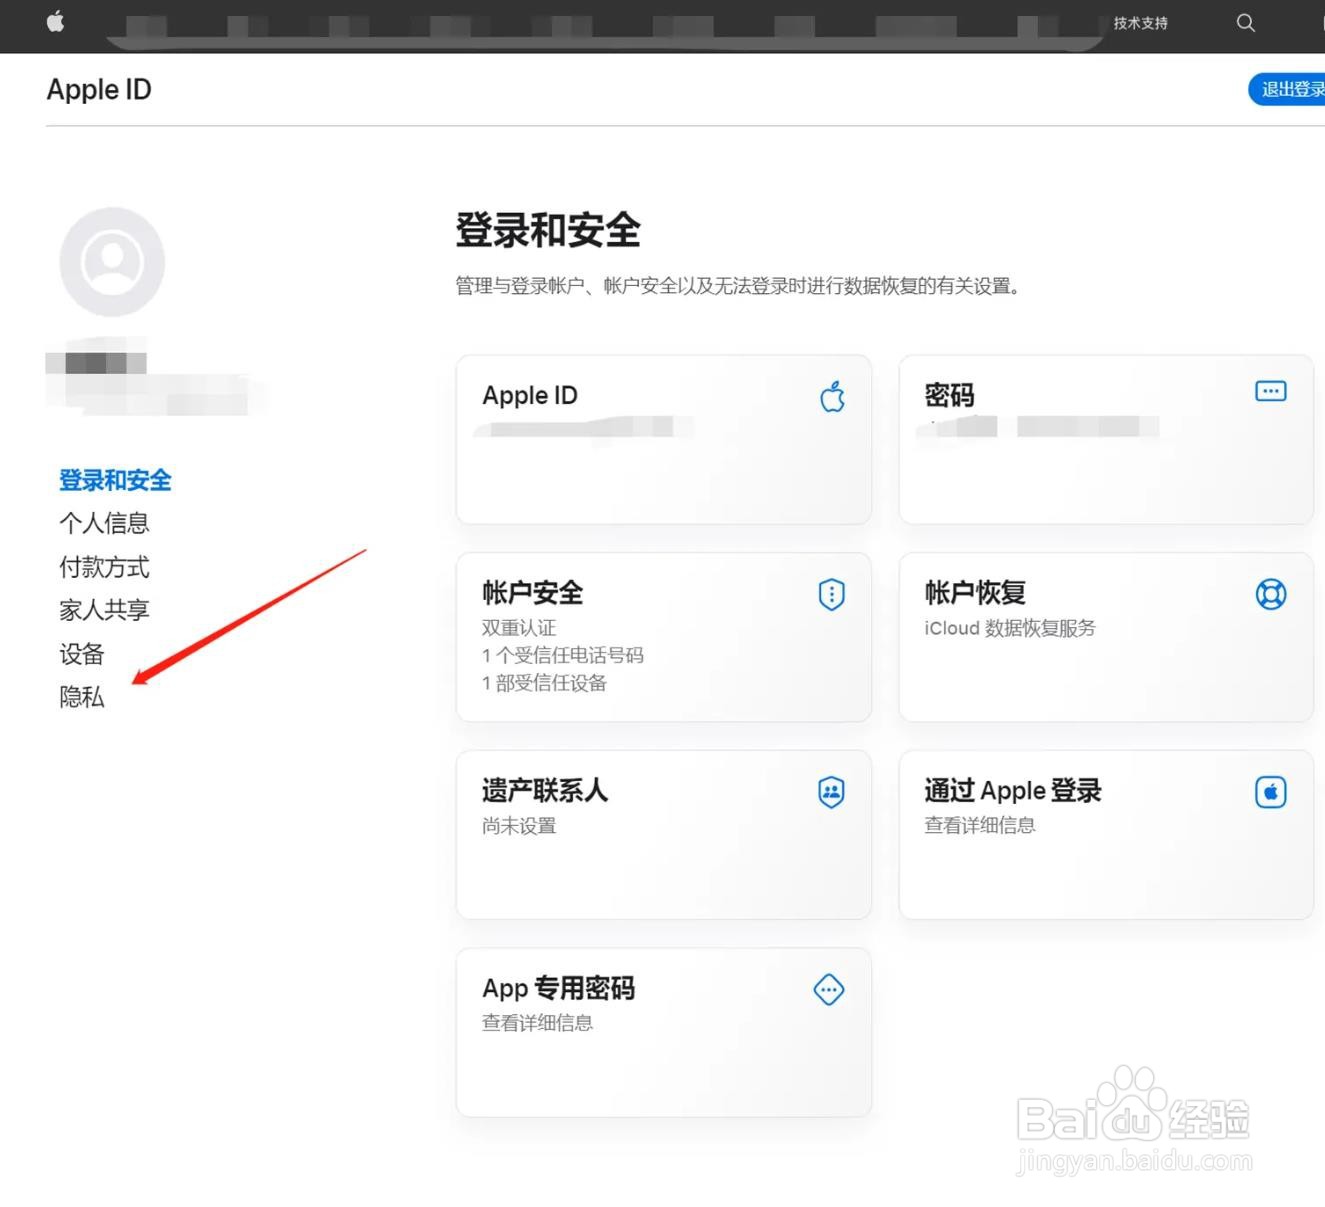
Task: Open the 遗产联系人 card
Action: tap(664, 835)
